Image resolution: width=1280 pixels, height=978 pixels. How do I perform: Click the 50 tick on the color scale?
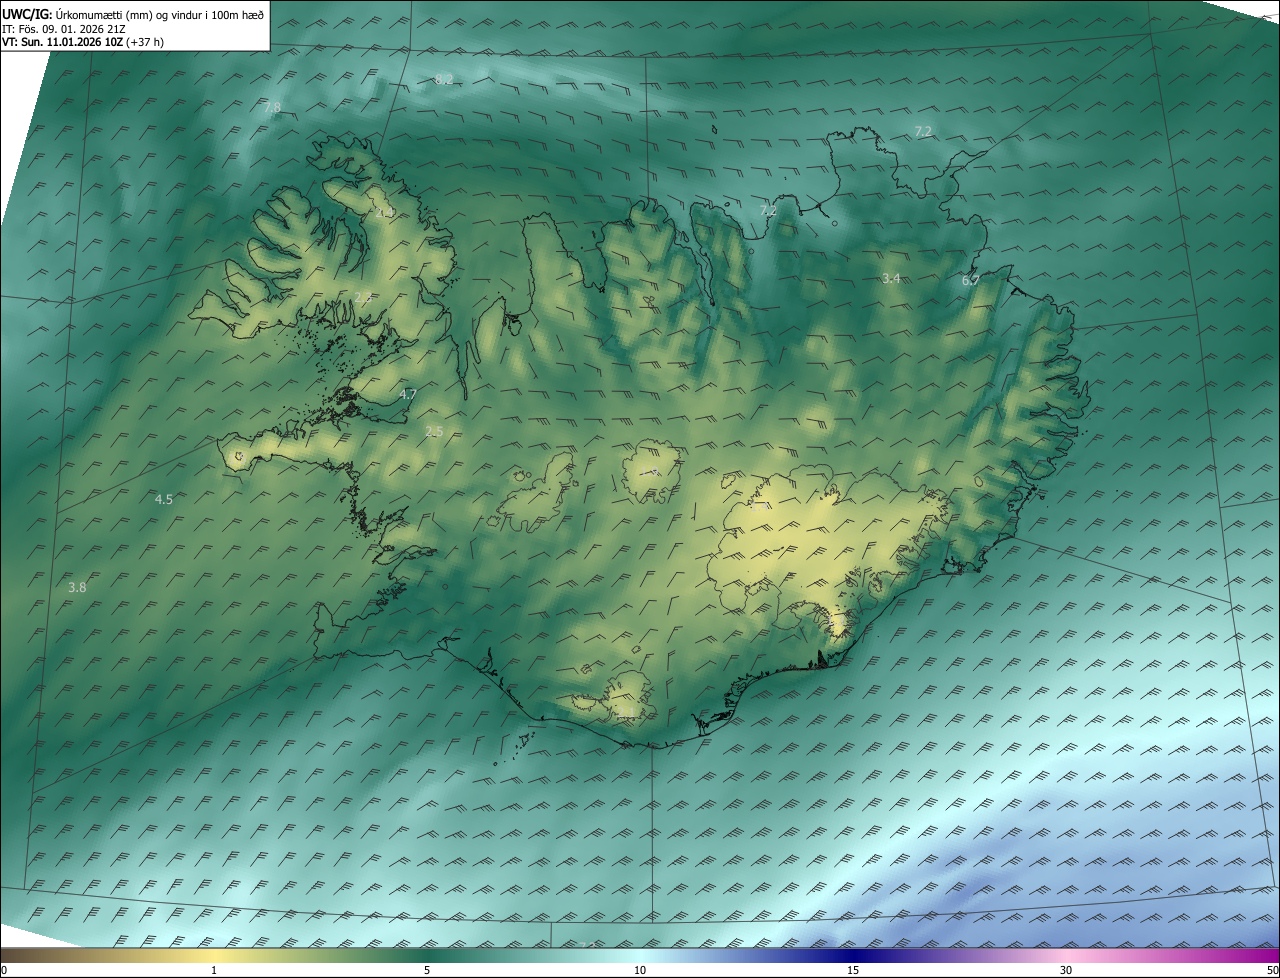tap(1272, 970)
